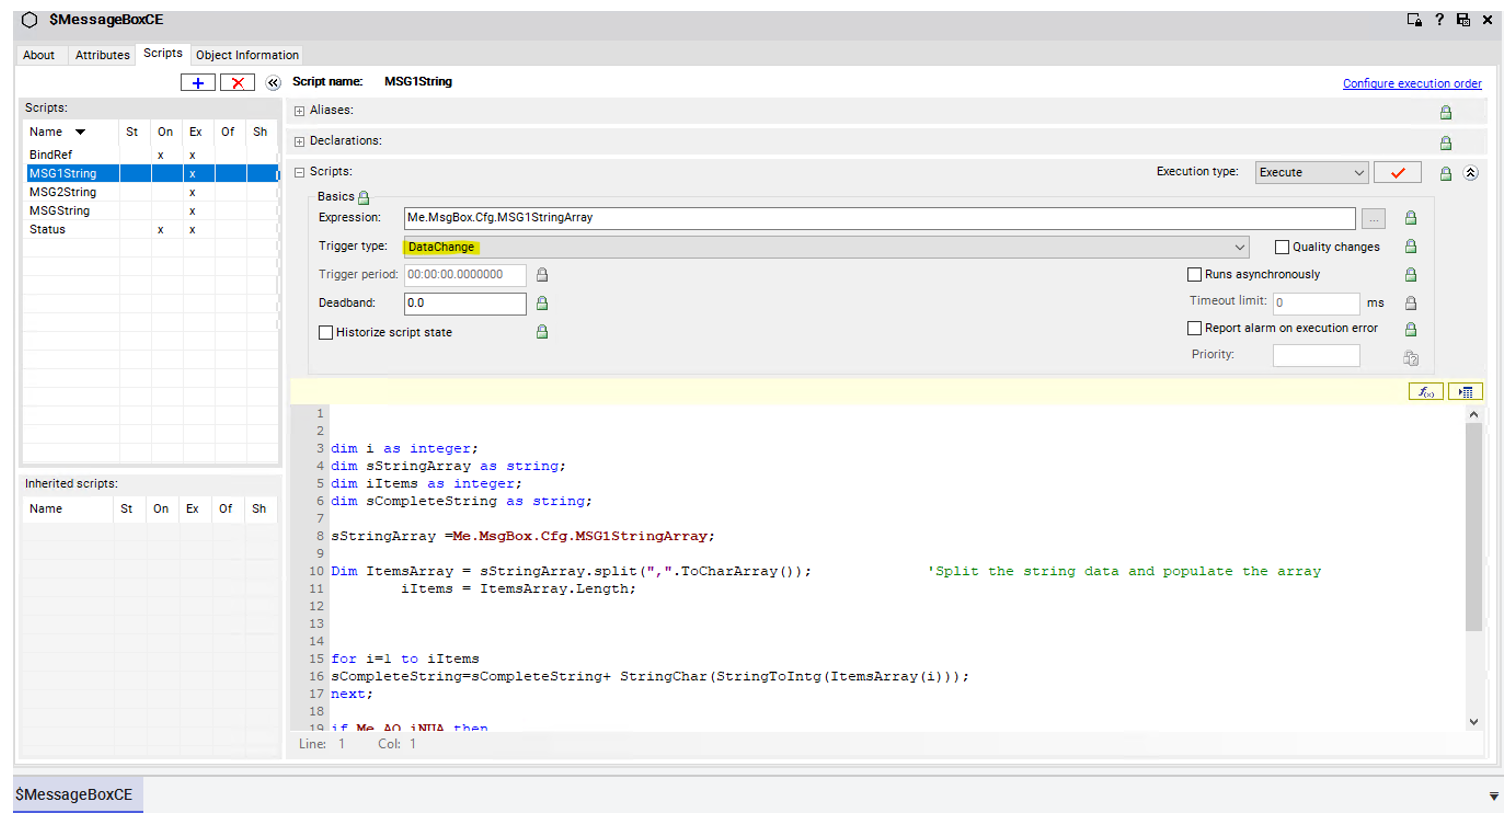Click the code editor scrollbar thumb
Screen dimensions: 1512x828
(1474, 527)
